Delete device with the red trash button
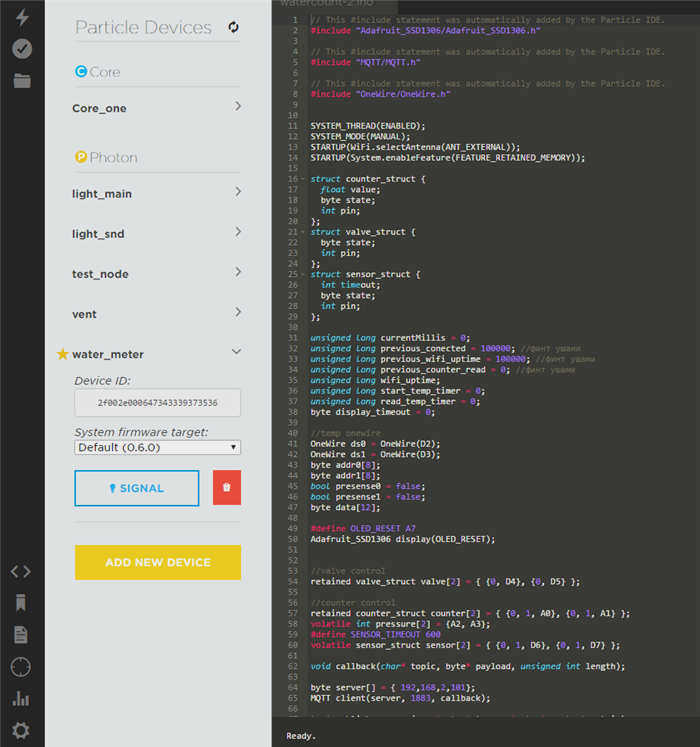 (227, 487)
